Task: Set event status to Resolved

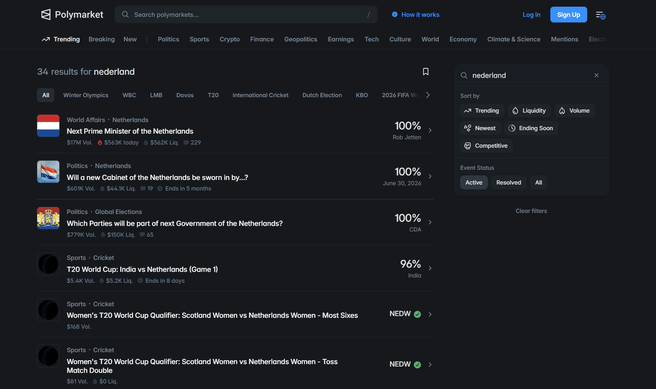Action: (x=508, y=182)
